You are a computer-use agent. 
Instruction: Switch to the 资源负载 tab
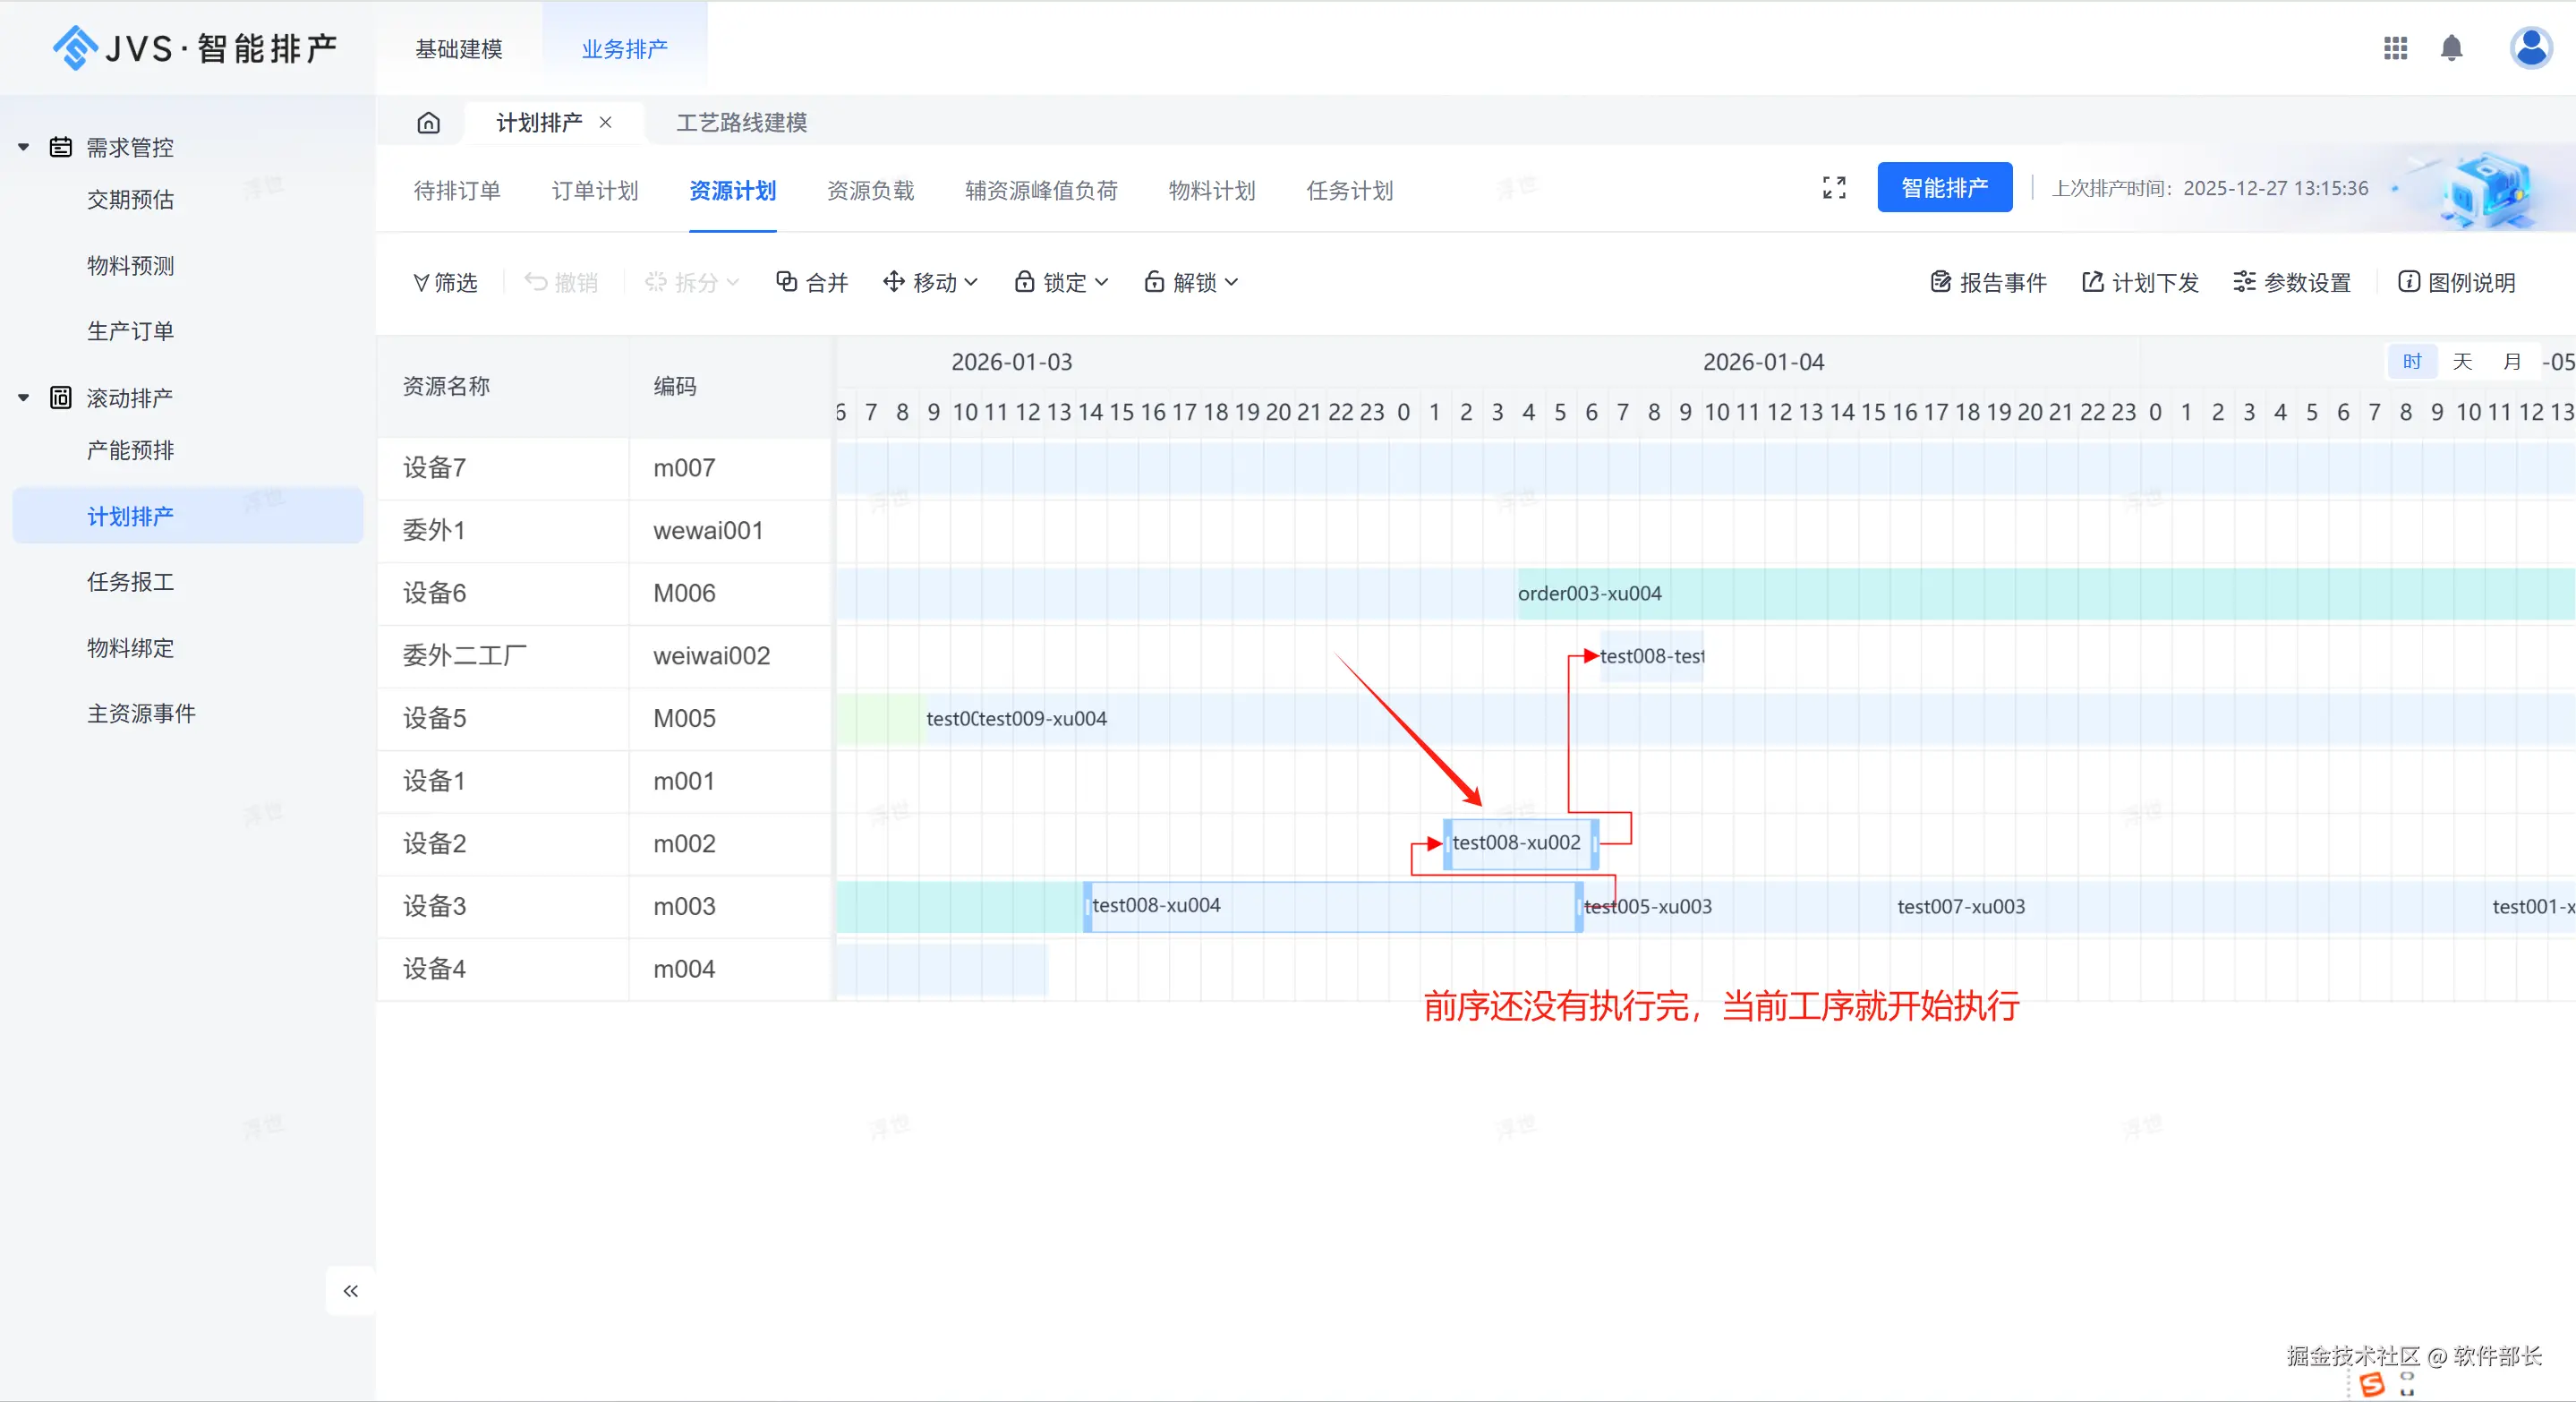click(x=870, y=191)
